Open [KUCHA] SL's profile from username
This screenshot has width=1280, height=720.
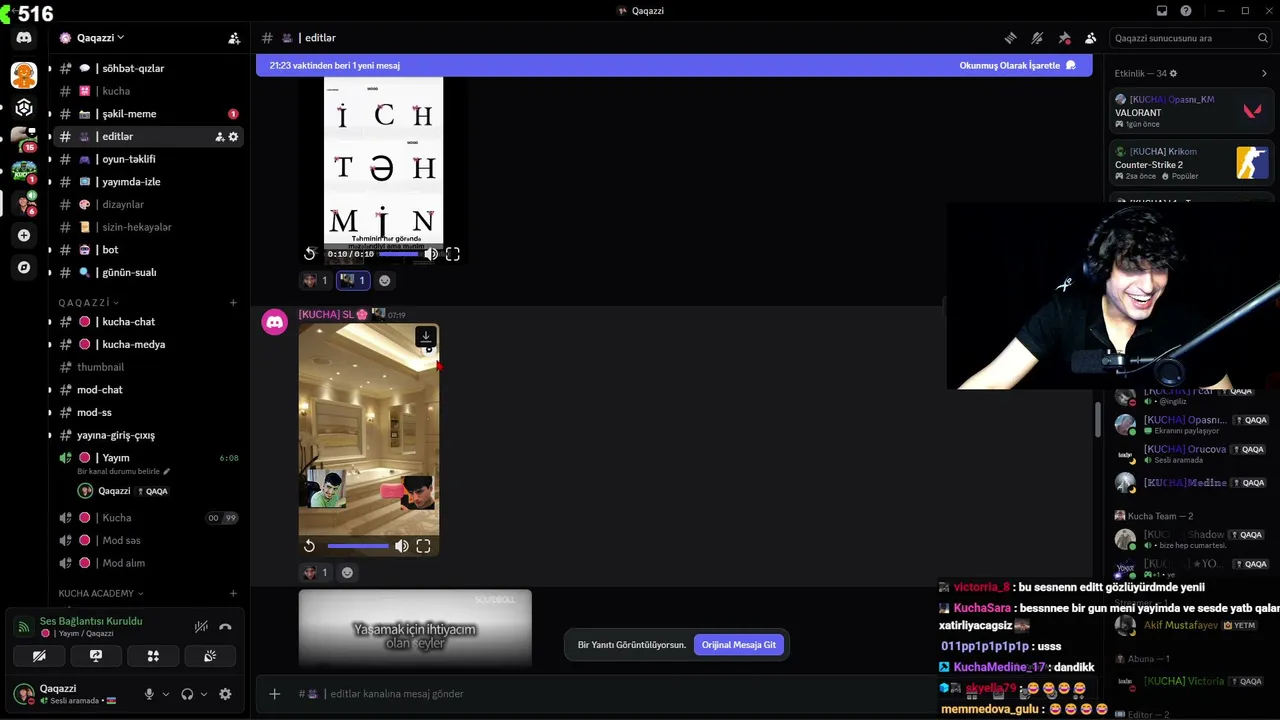[x=326, y=315]
